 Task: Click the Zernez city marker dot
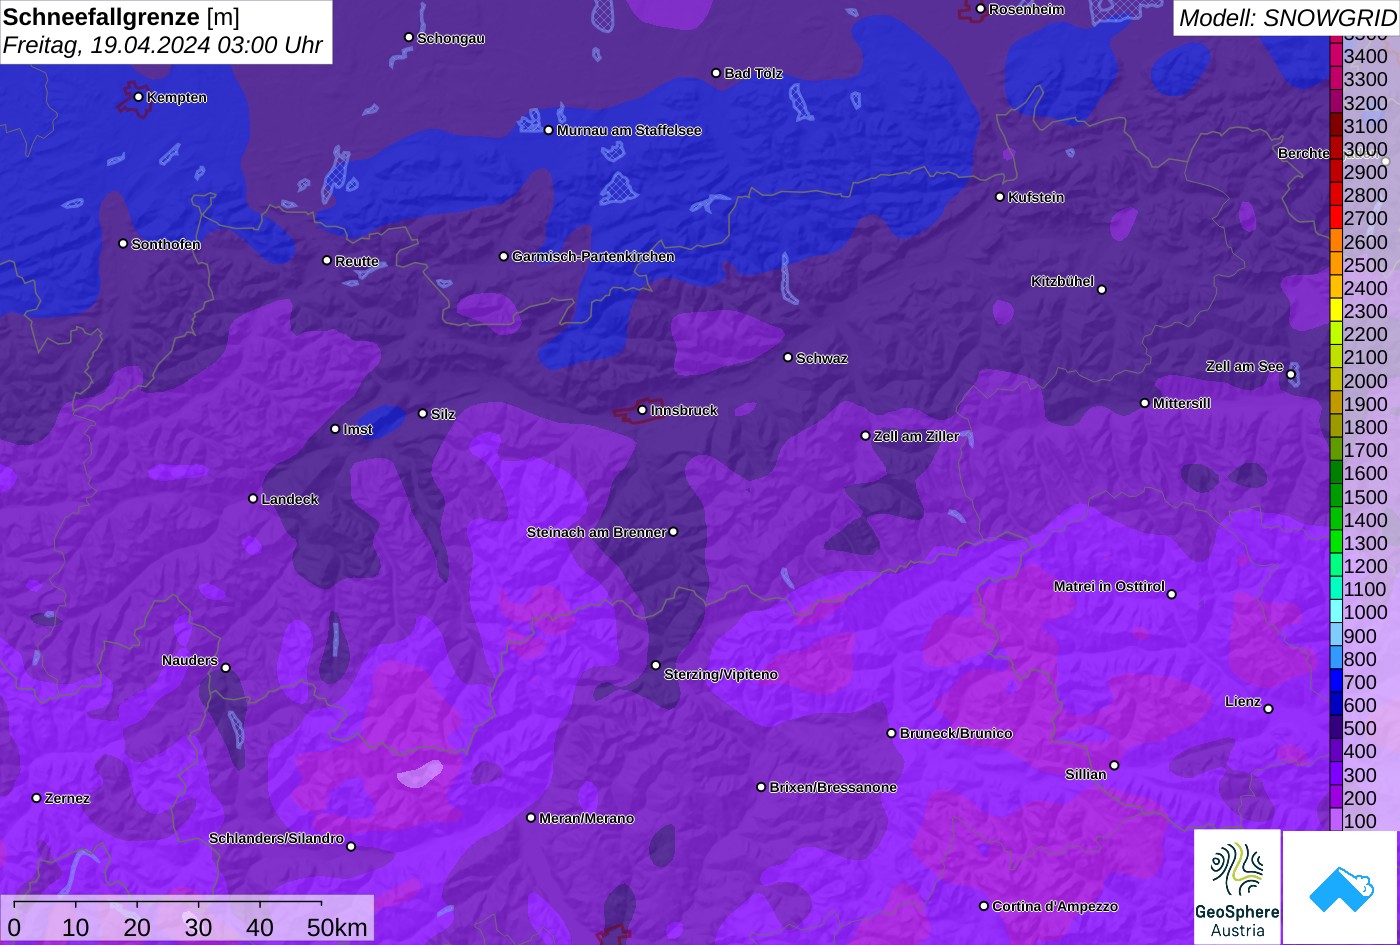(x=37, y=798)
